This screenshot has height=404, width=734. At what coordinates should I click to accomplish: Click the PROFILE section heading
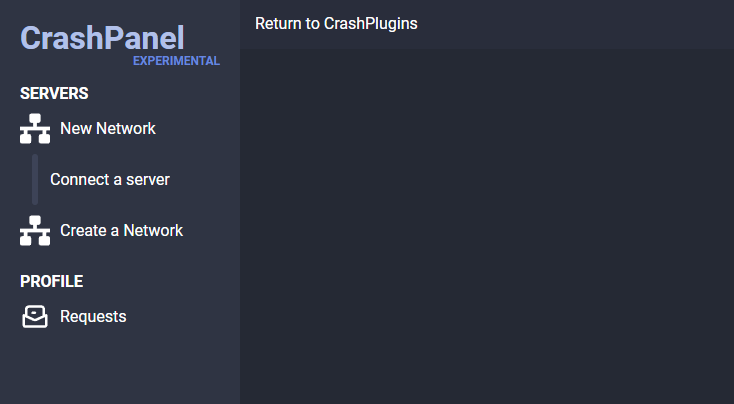51,281
